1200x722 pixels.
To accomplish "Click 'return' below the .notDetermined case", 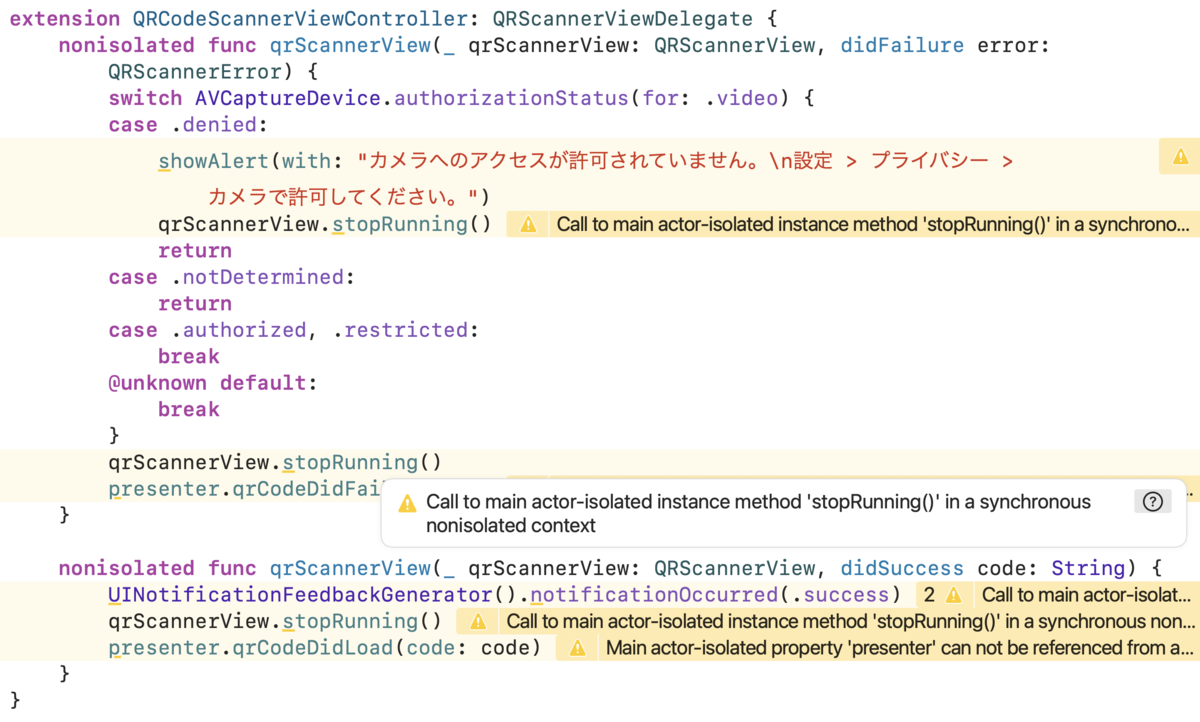I will (195, 303).
